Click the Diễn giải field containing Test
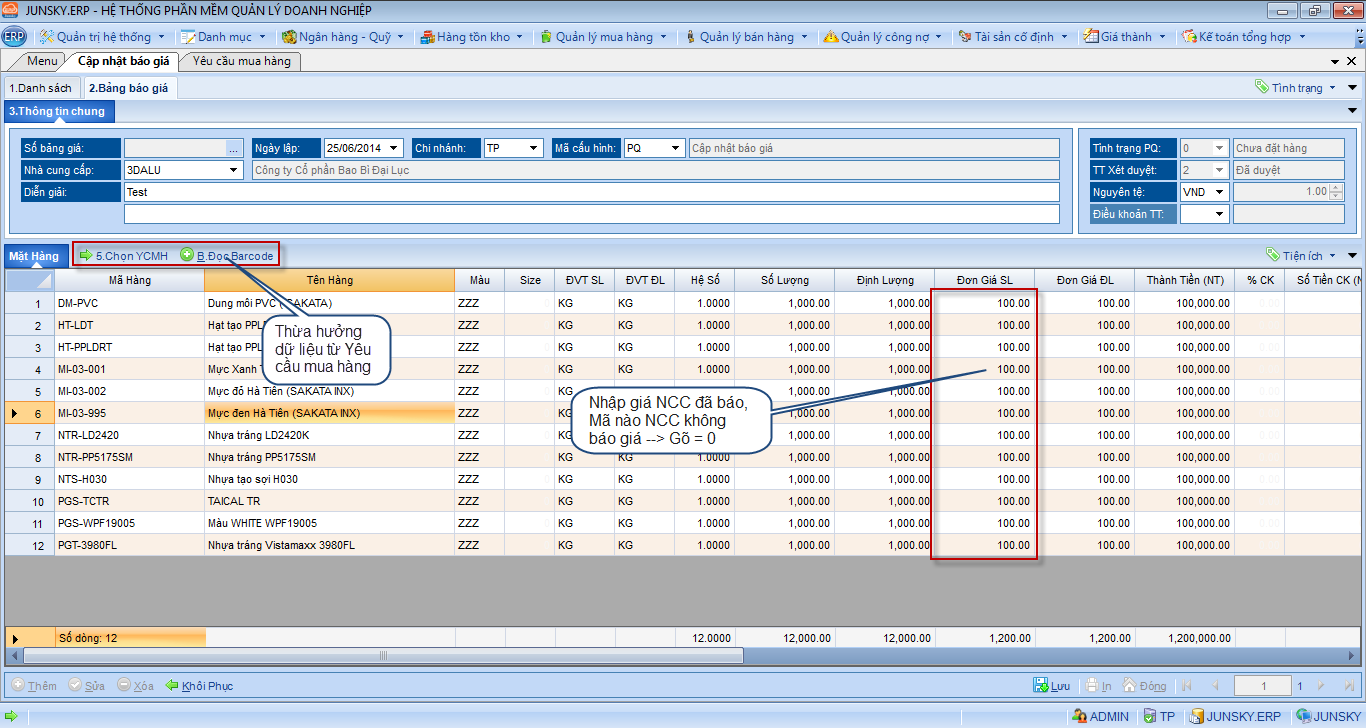The image size is (1366, 728). [x=590, y=192]
